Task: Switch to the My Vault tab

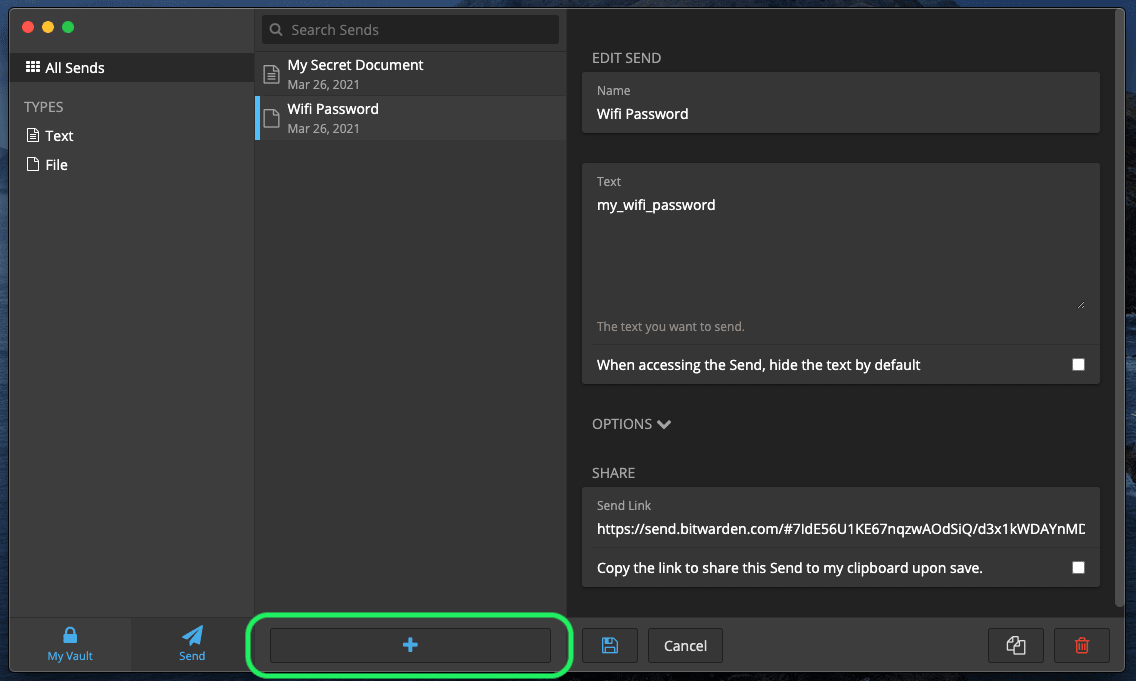Action: 70,645
